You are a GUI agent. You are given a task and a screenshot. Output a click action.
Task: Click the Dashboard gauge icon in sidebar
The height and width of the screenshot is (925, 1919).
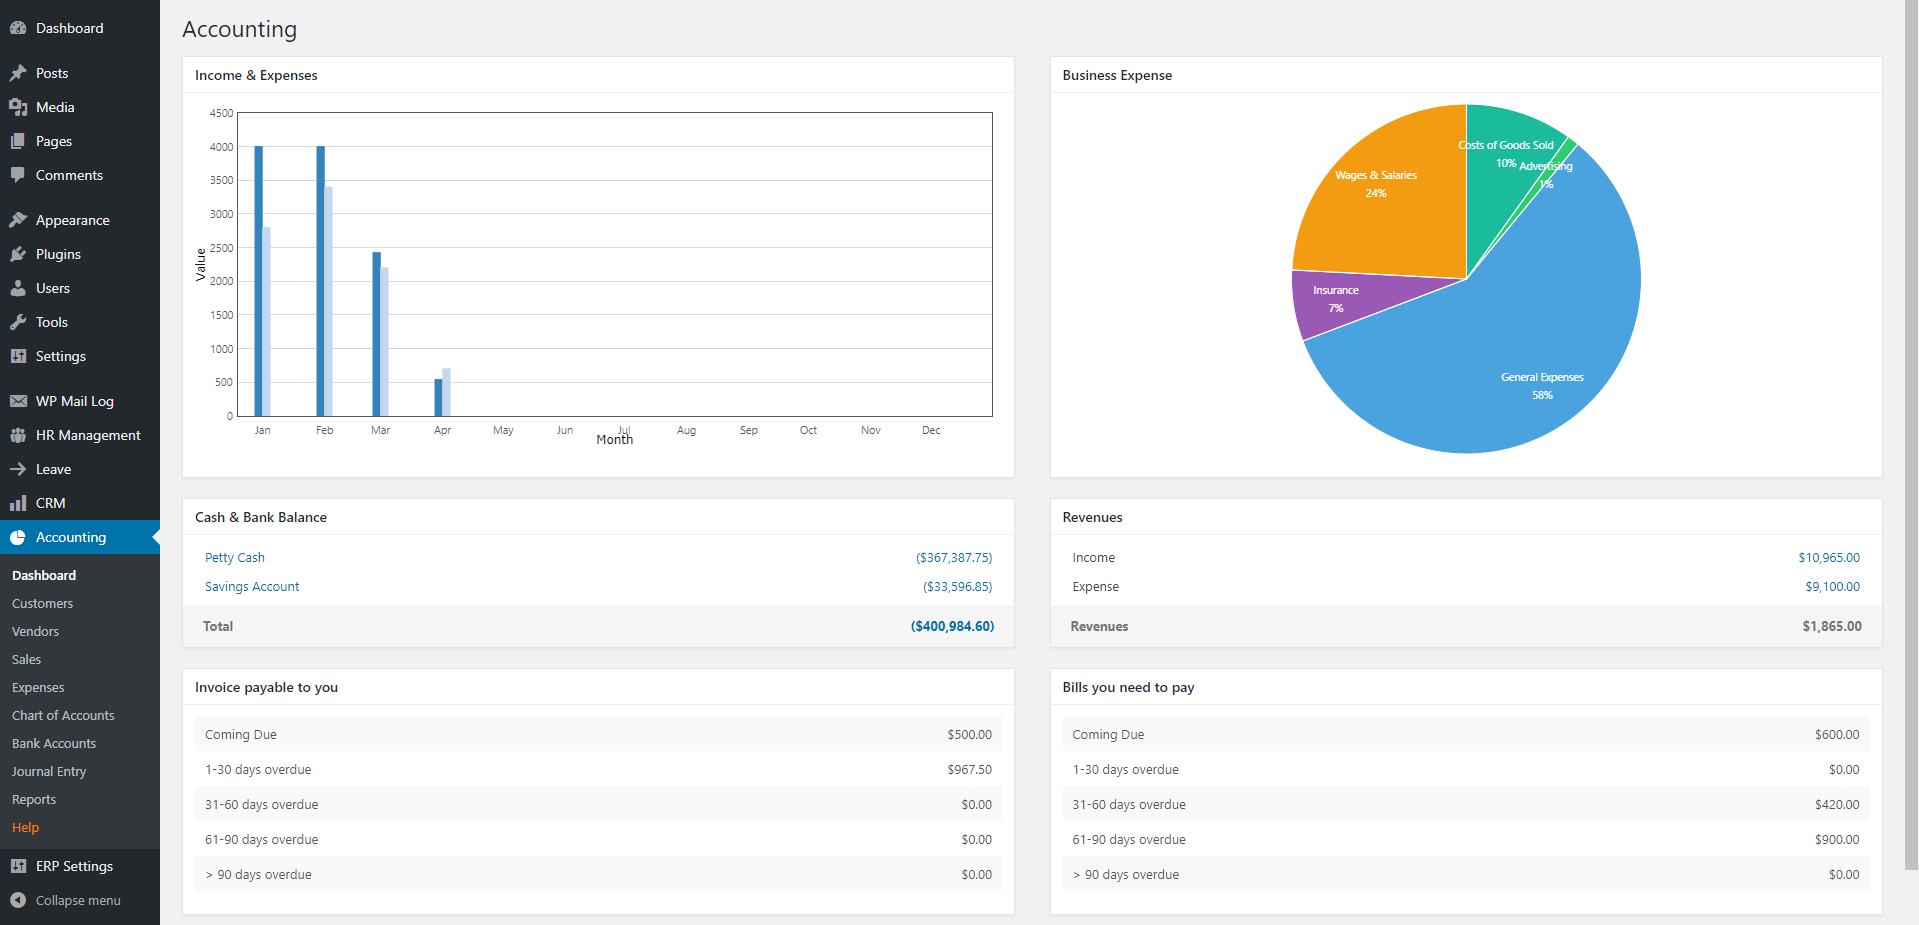18,28
